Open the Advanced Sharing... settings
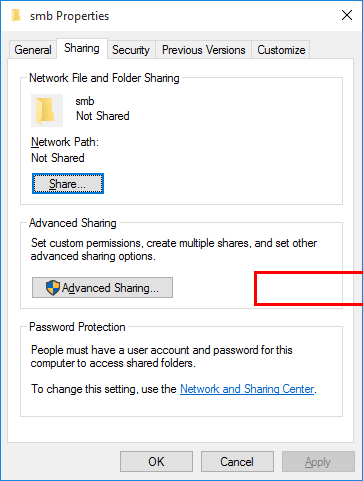Screen dimensions: 363x481 tap(102, 287)
